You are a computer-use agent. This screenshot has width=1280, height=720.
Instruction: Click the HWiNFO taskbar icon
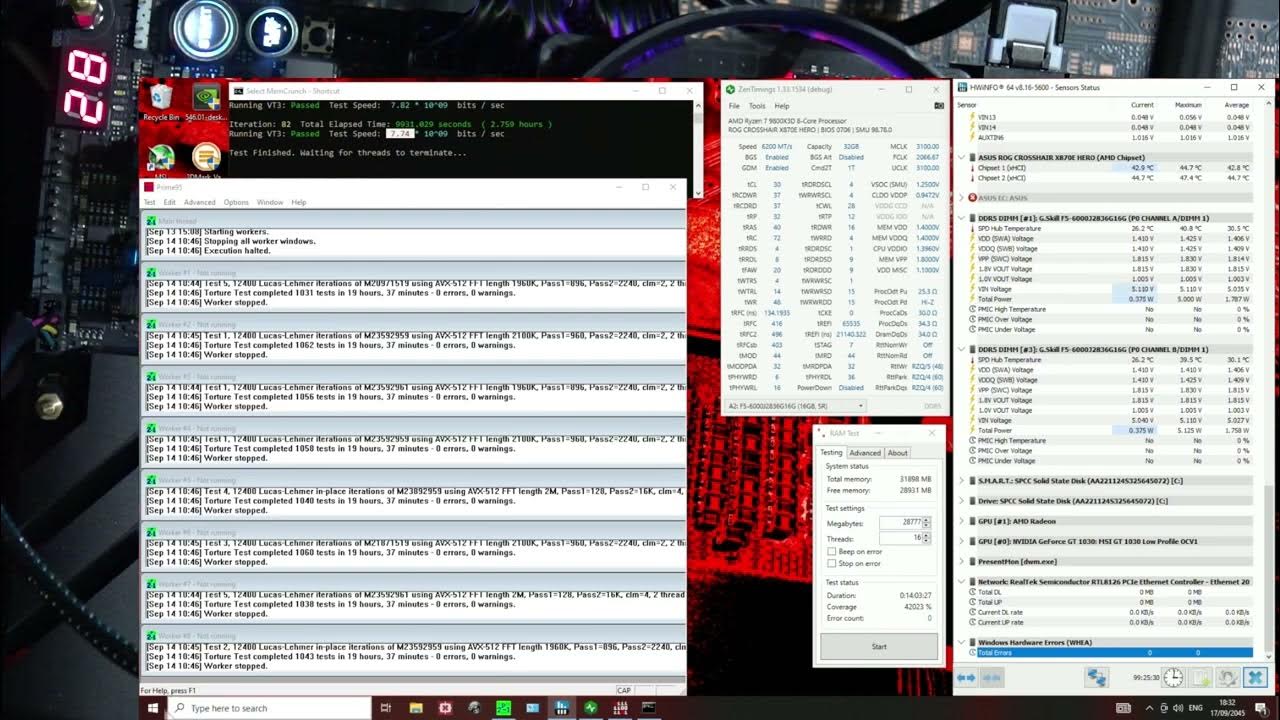click(561, 708)
